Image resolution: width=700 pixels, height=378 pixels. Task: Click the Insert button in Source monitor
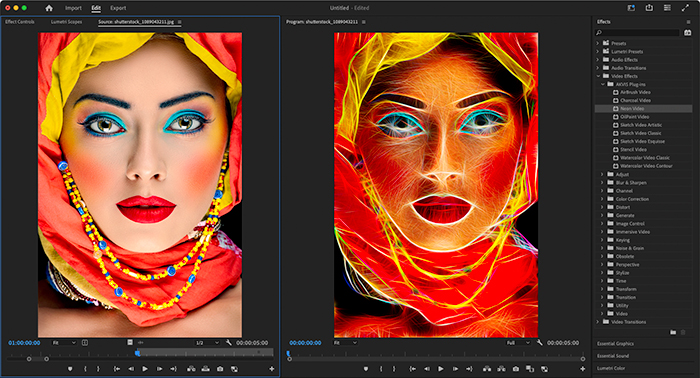coord(191,369)
